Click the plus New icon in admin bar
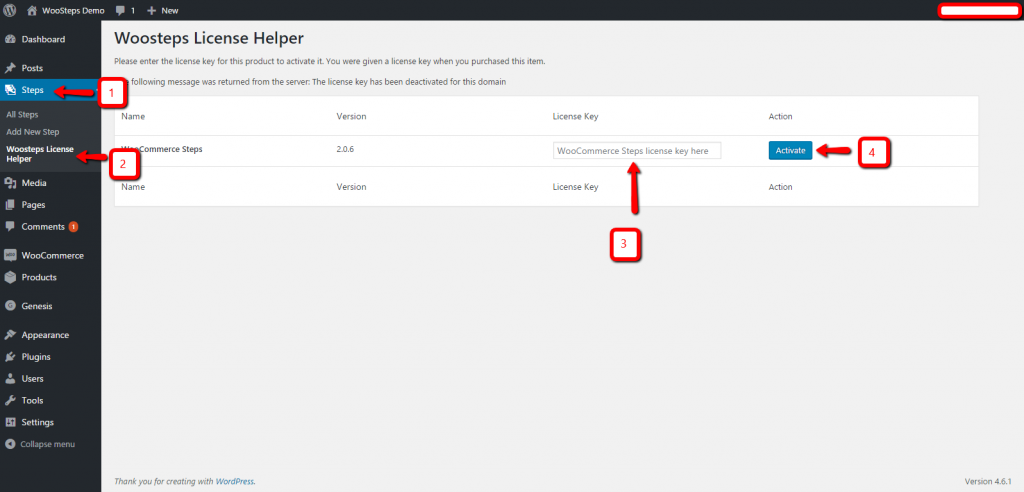Screen dimensions: 1024x492 tap(152, 10)
